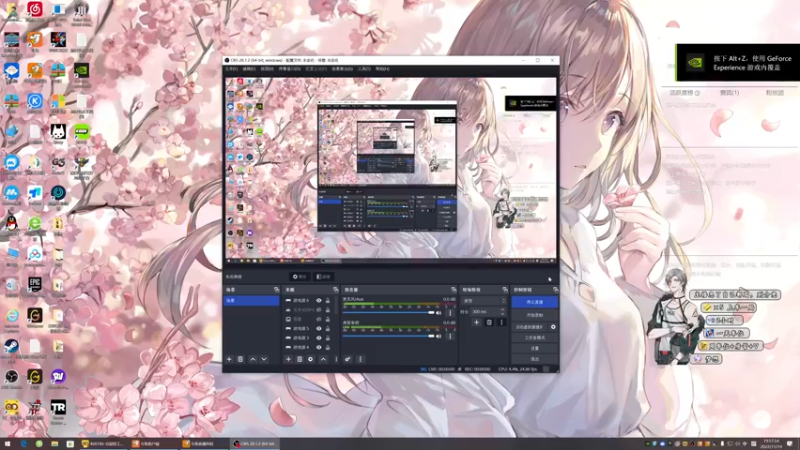Viewport: 800px width, 450px height.
Task: Click the 退出 exit button
Action: click(535, 359)
